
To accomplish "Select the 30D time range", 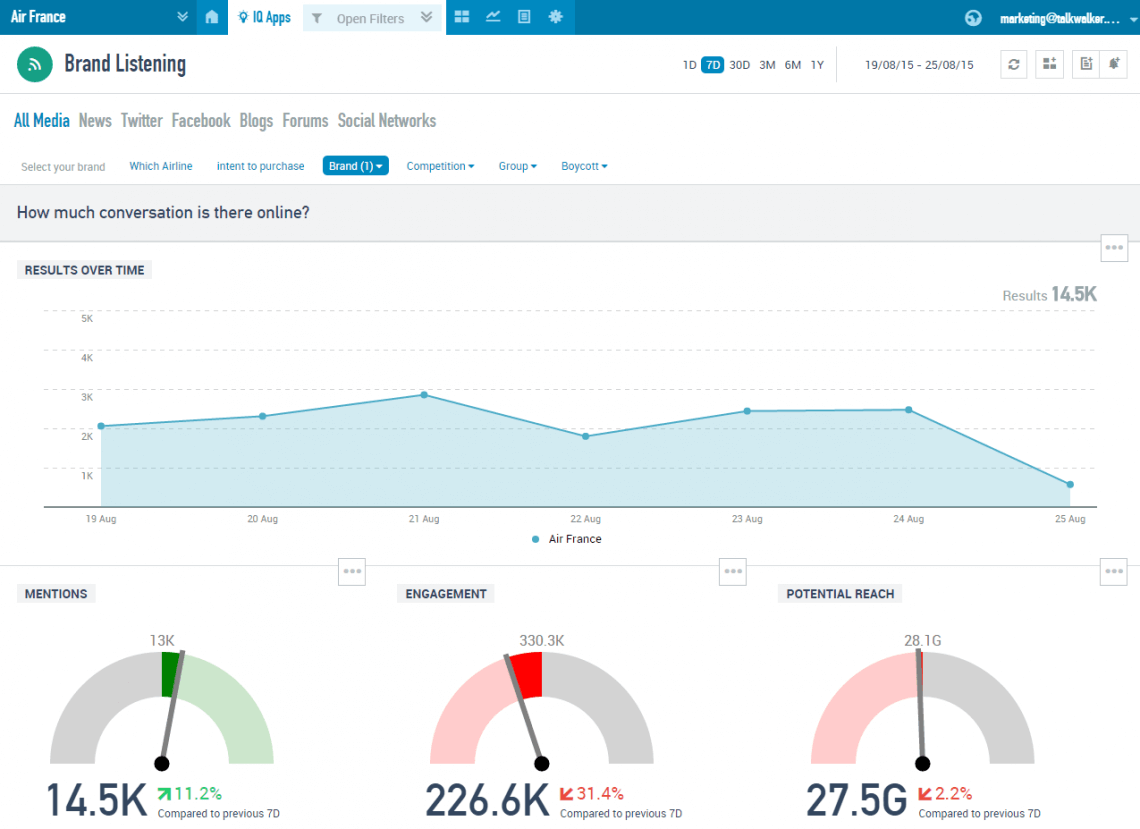I will point(739,64).
